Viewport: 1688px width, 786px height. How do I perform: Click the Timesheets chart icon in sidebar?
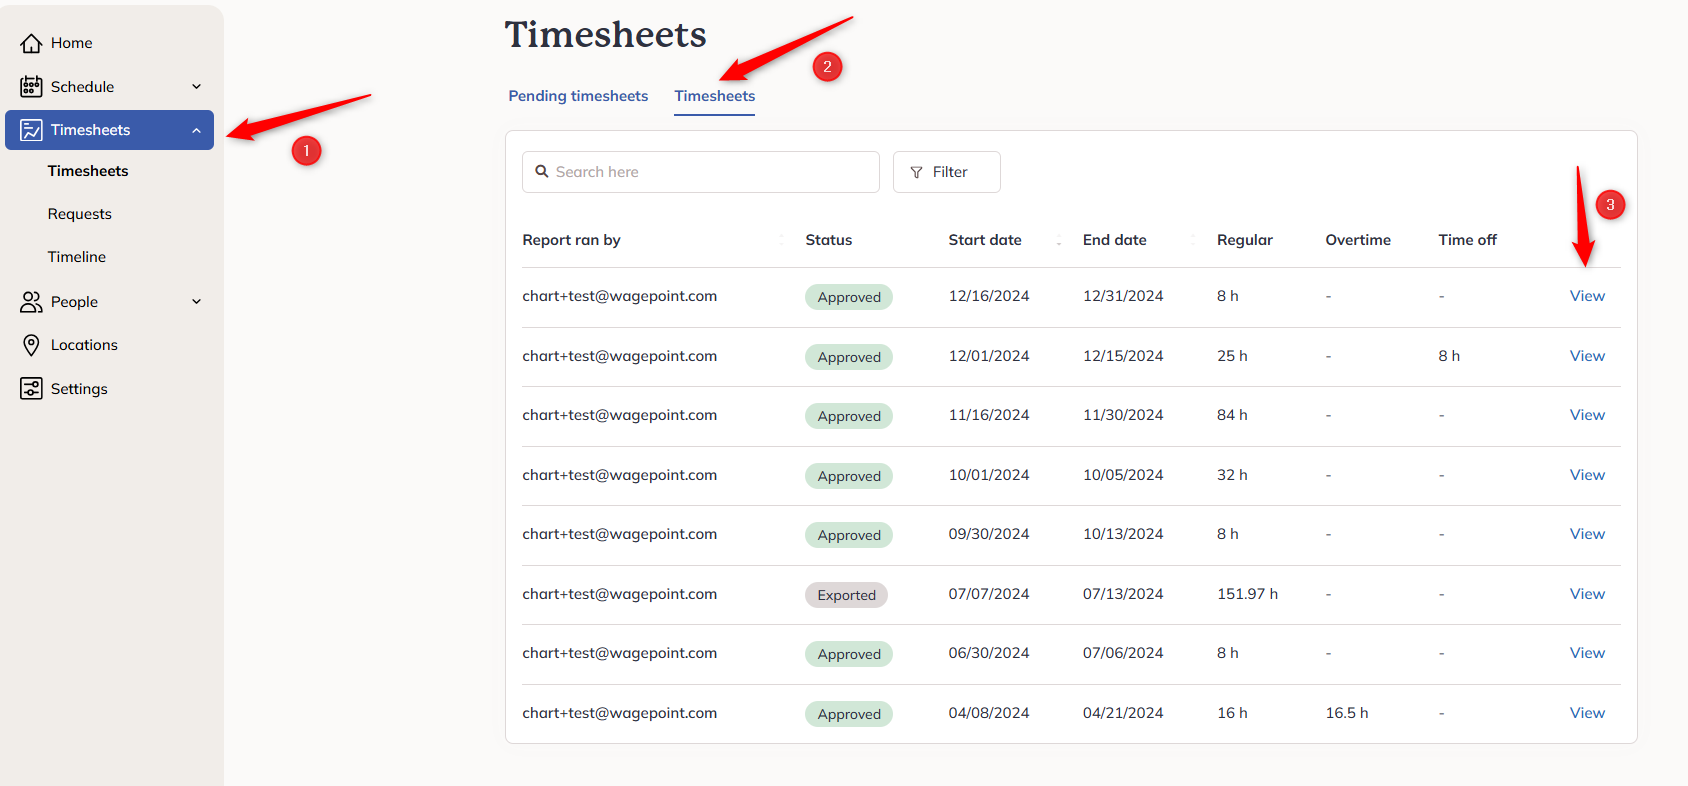click(x=31, y=130)
